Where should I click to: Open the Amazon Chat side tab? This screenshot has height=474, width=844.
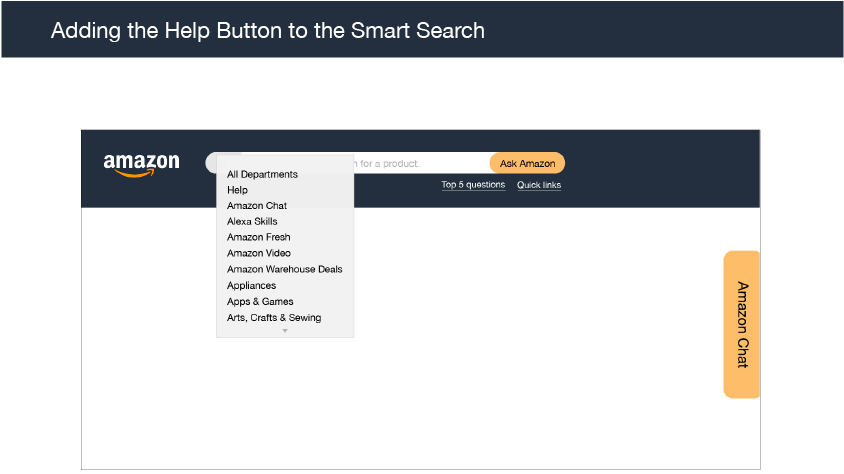tap(742, 324)
